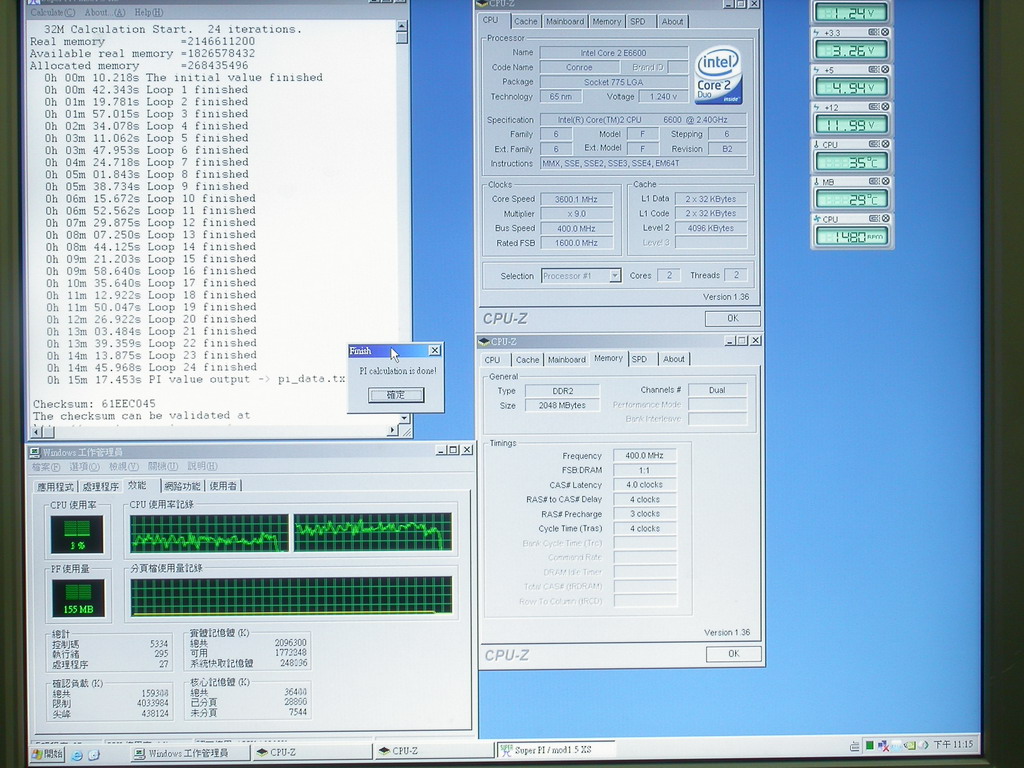Click the thermometer icon beside MB
1024x768 pixels.
point(816,182)
